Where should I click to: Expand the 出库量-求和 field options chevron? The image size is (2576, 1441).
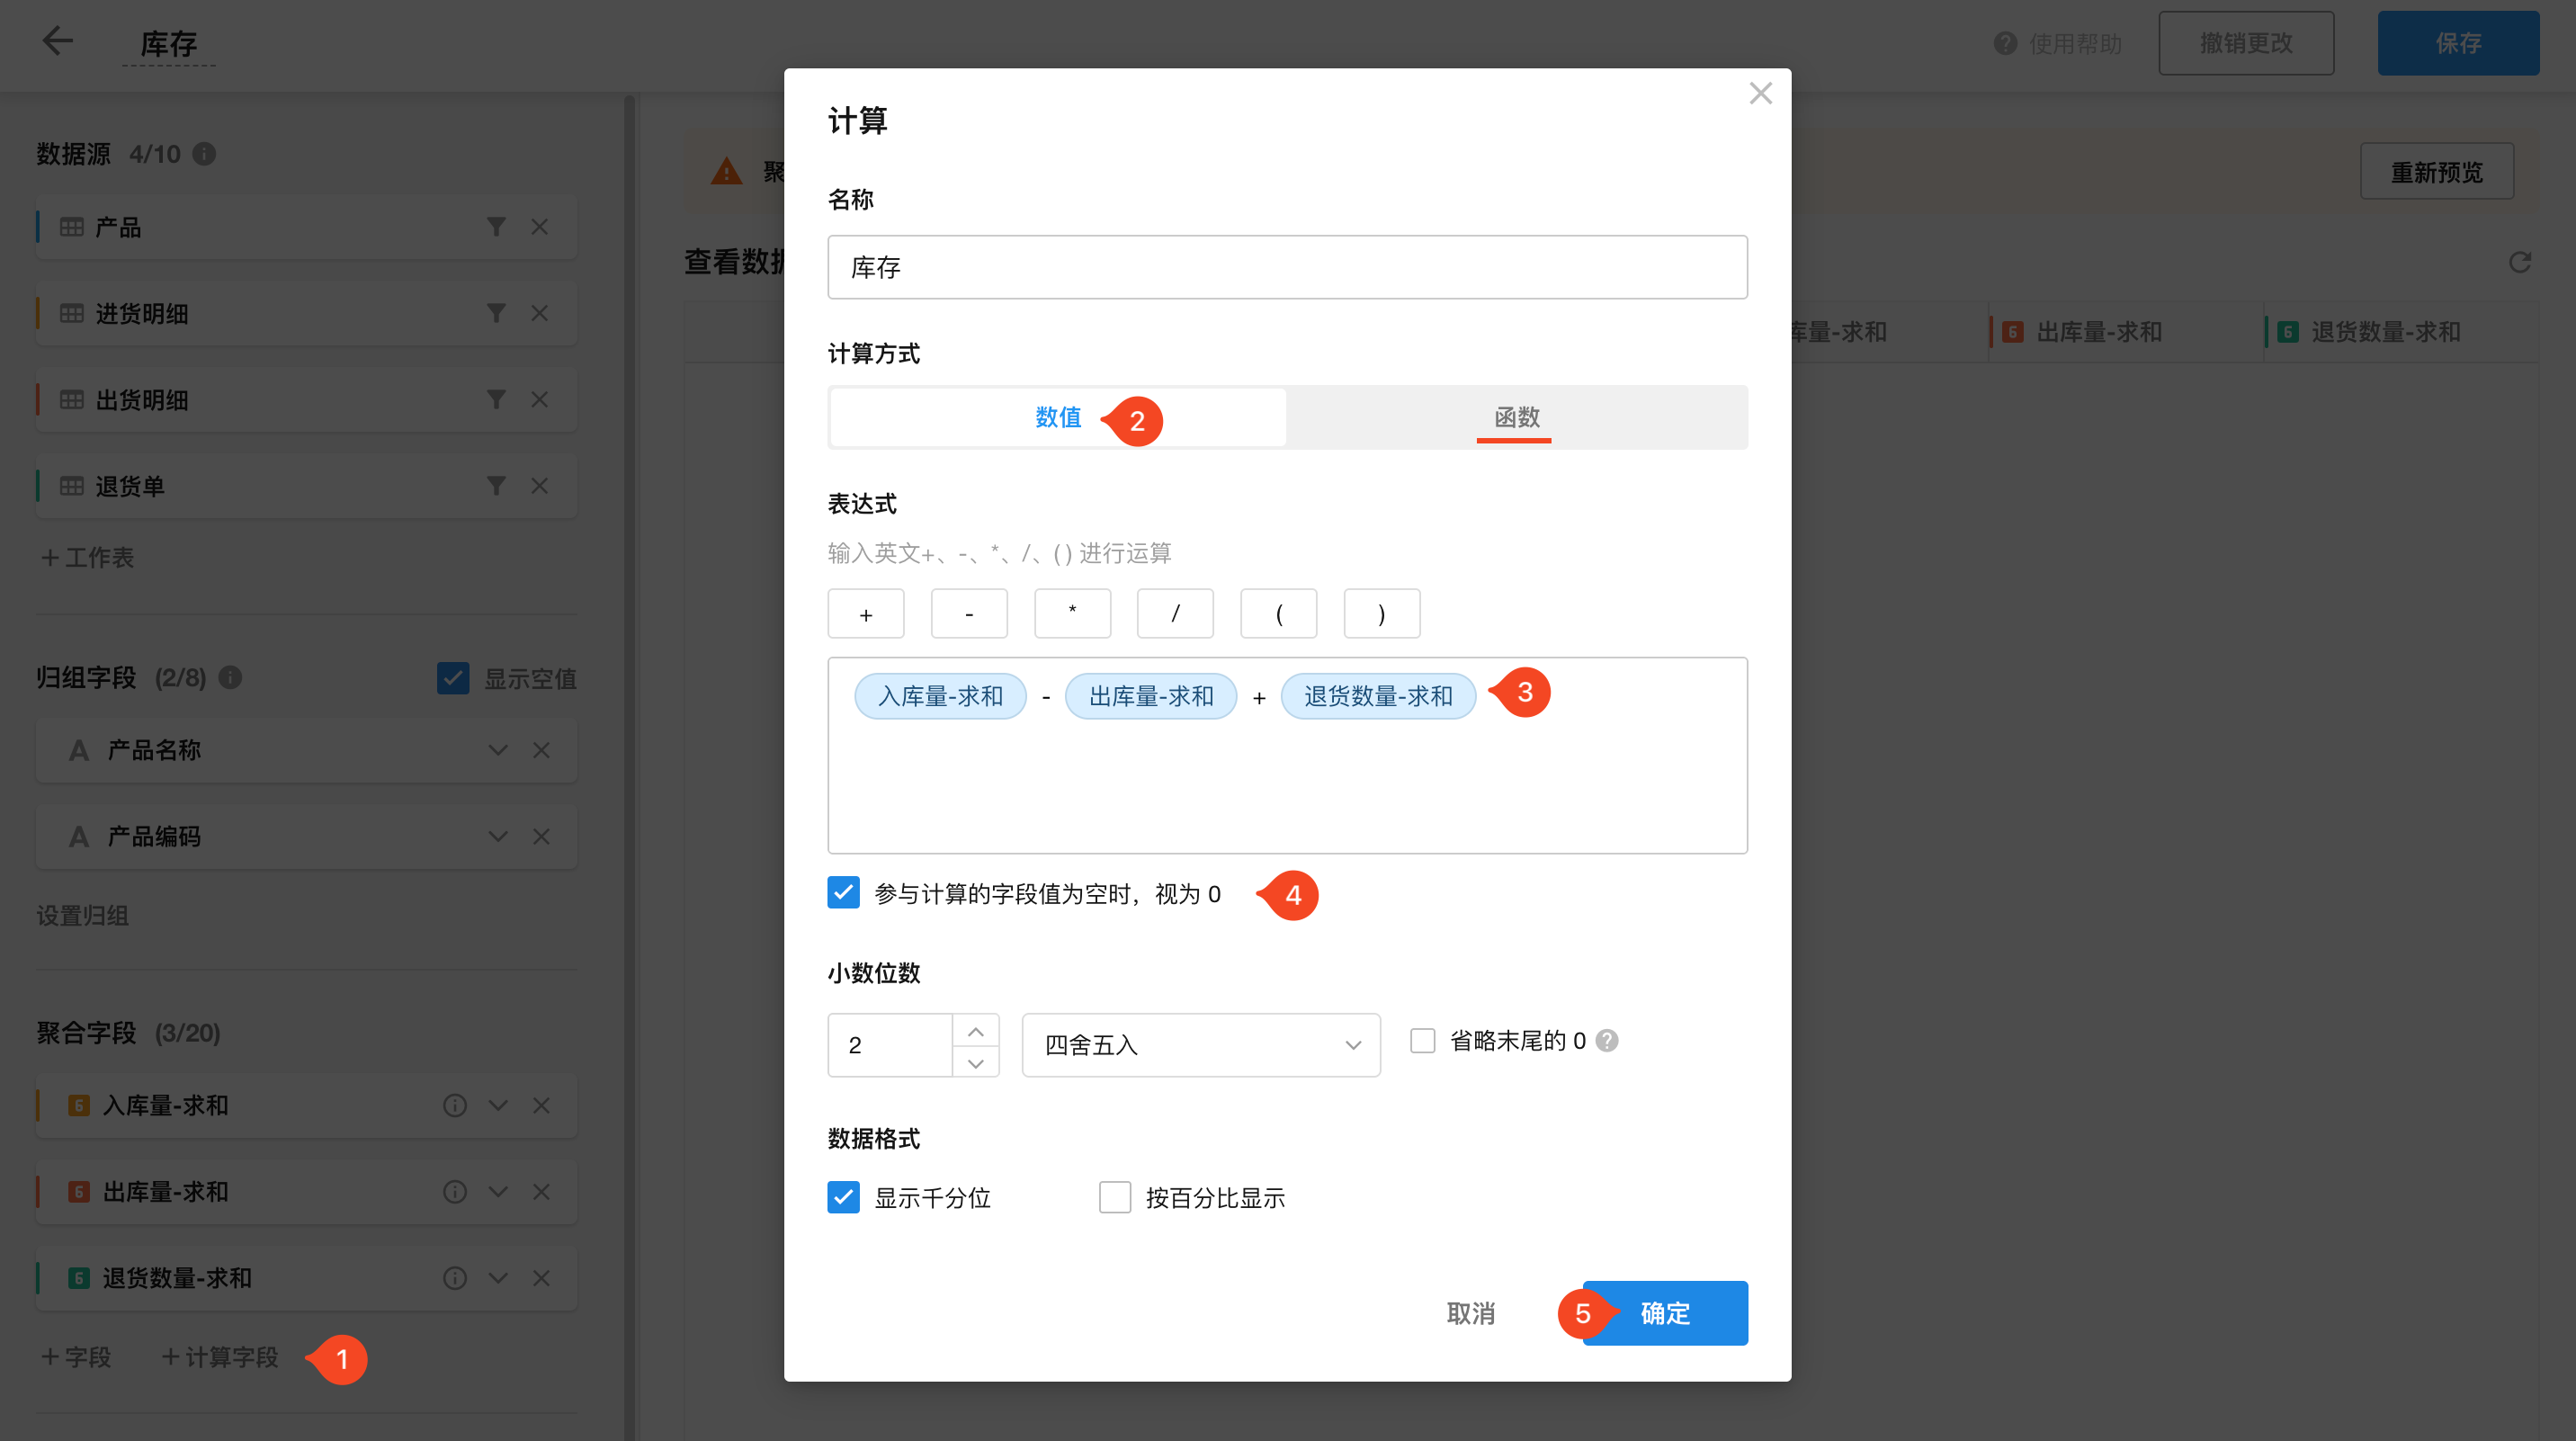click(x=498, y=1192)
